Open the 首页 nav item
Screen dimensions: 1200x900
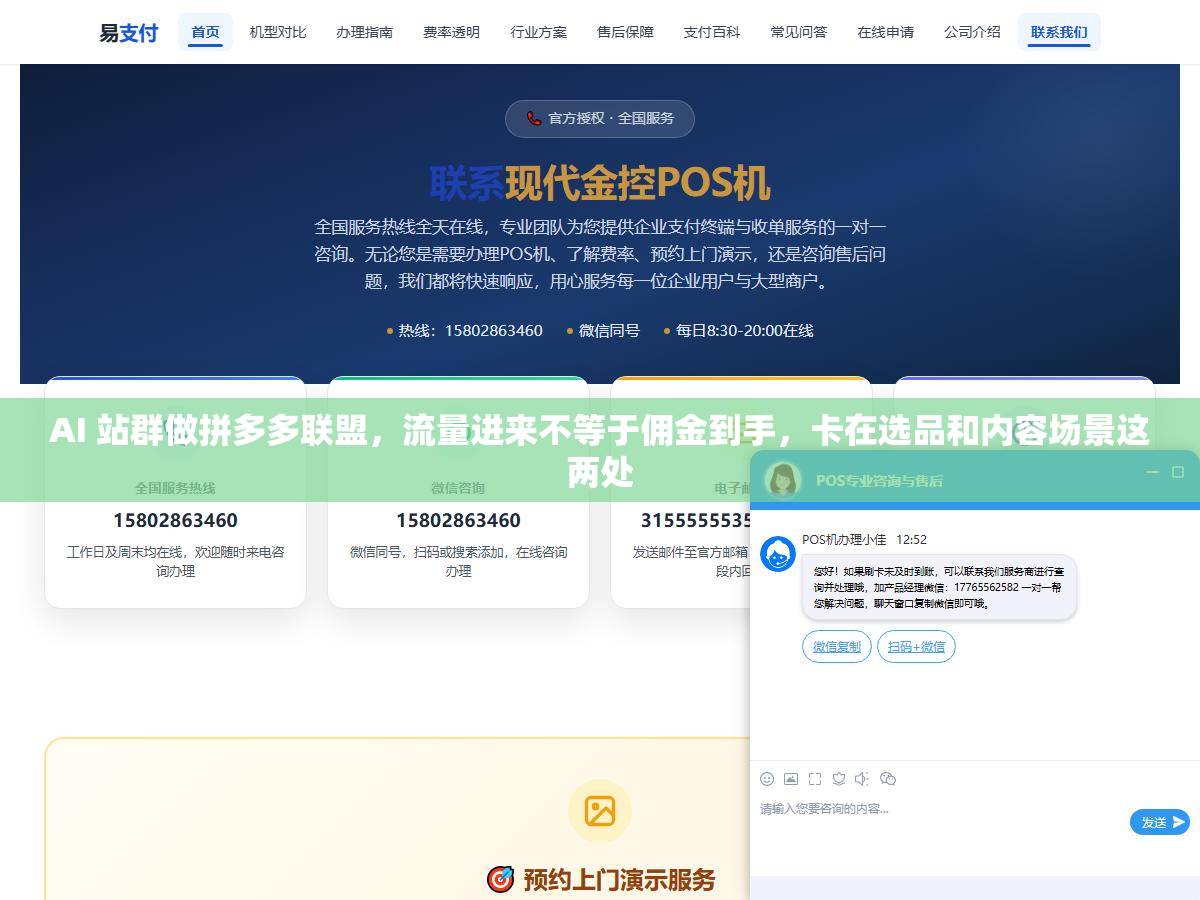[x=206, y=32]
